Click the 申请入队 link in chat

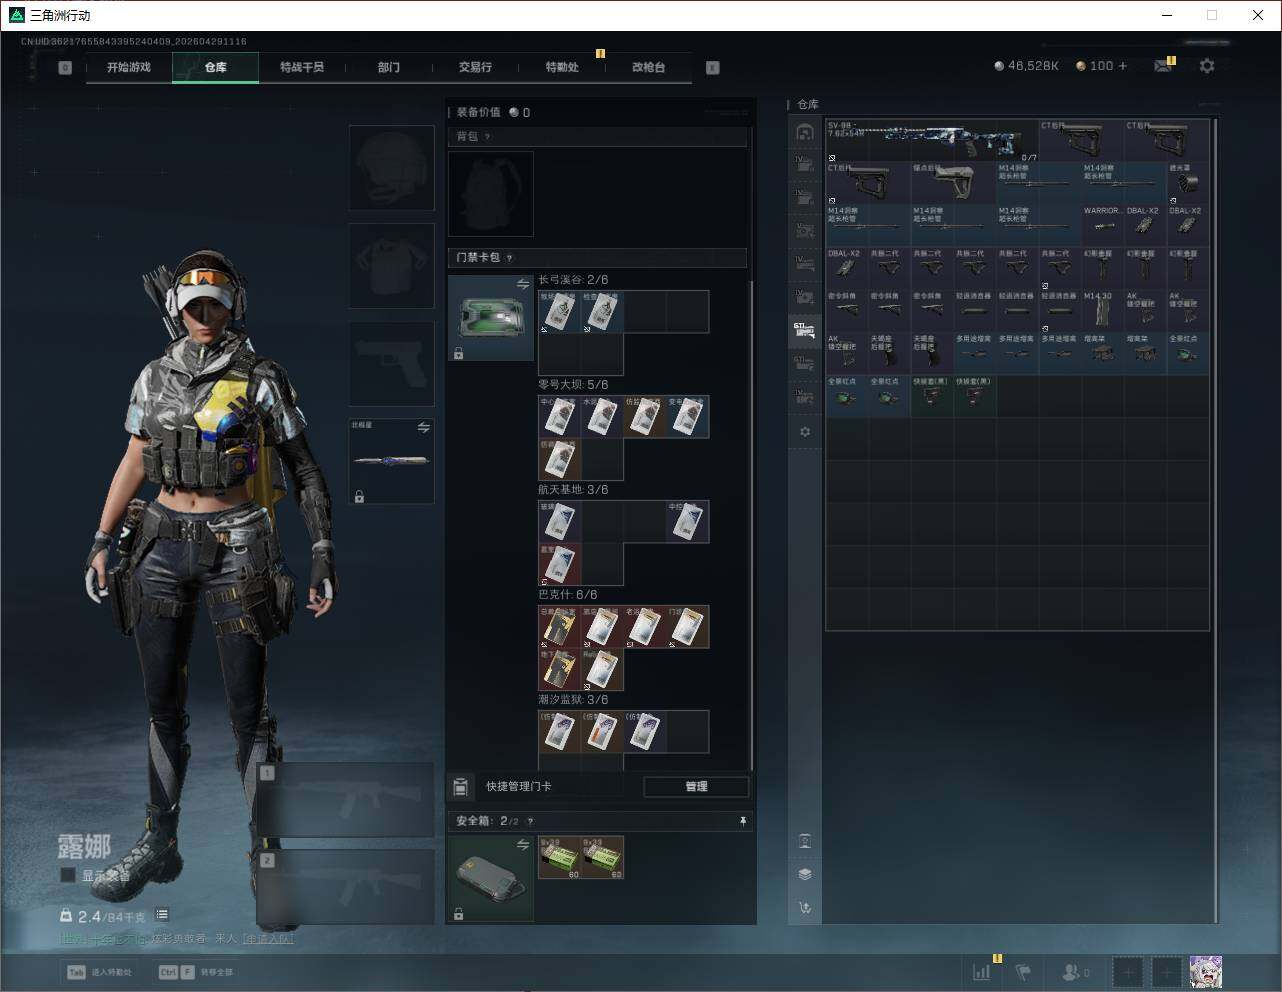(268, 939)
